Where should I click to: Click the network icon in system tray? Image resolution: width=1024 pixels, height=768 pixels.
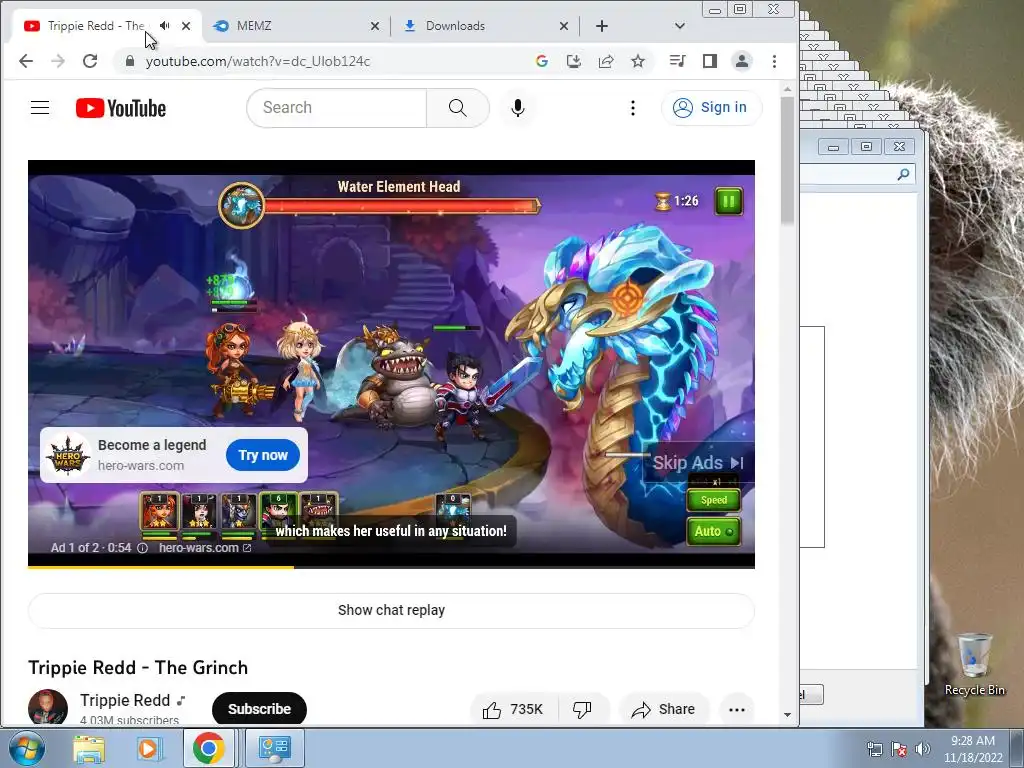[874, 749]
